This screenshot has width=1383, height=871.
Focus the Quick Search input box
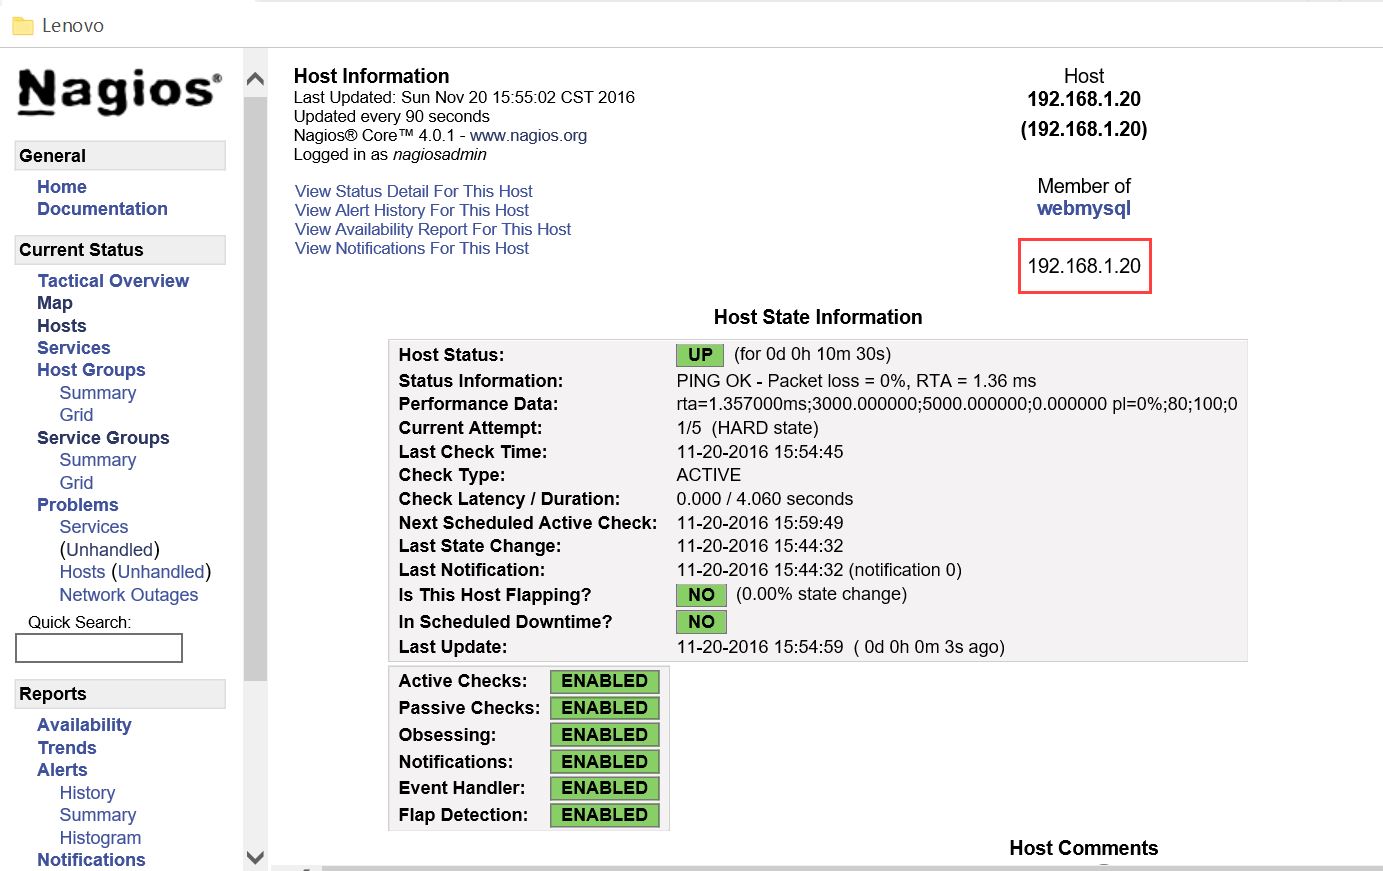99,648
